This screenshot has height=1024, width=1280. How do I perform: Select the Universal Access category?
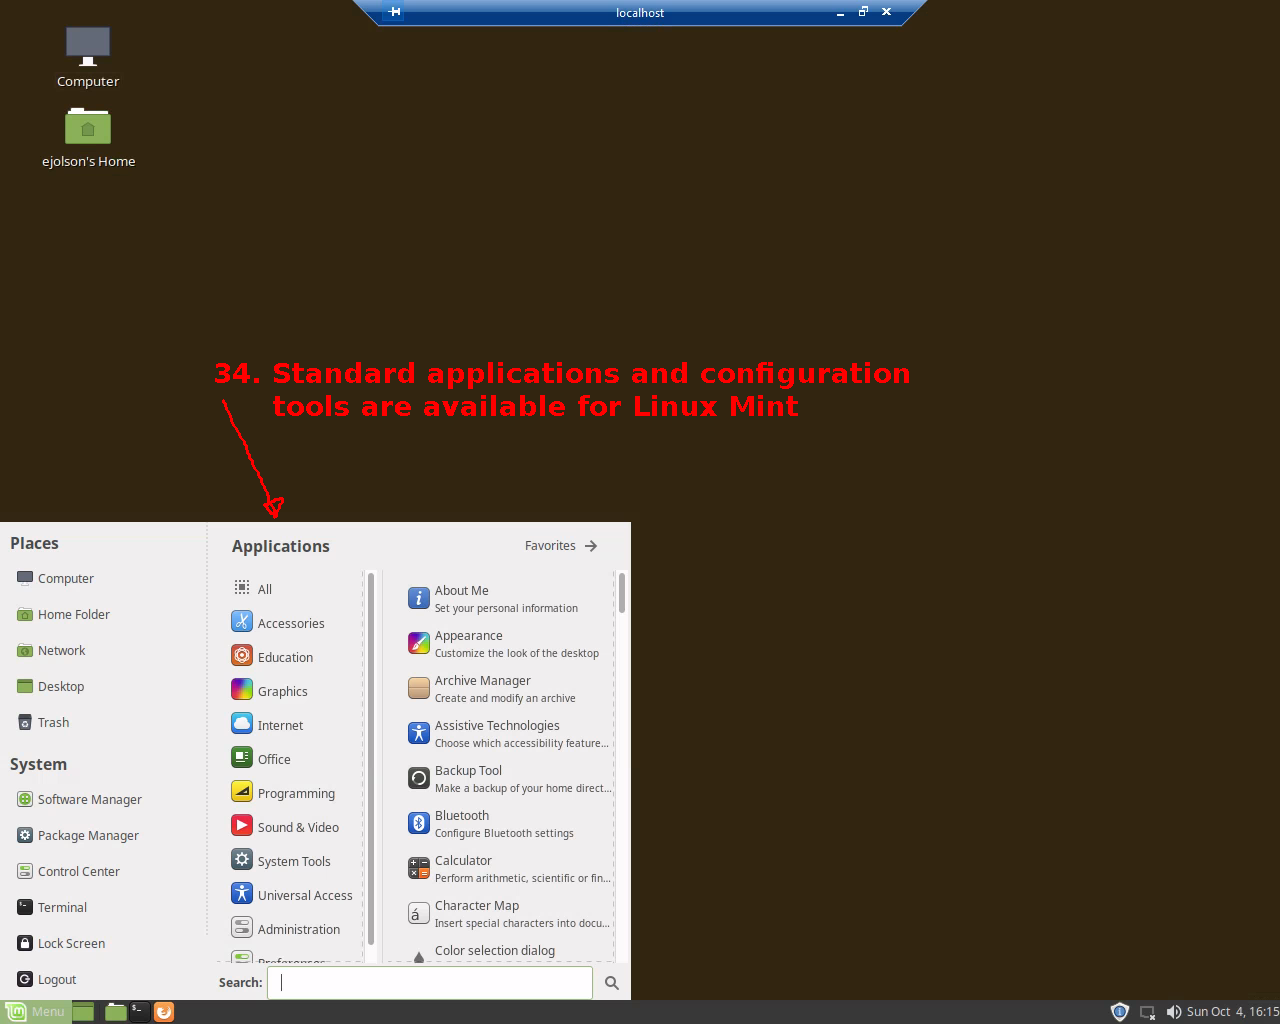(292, 894)
